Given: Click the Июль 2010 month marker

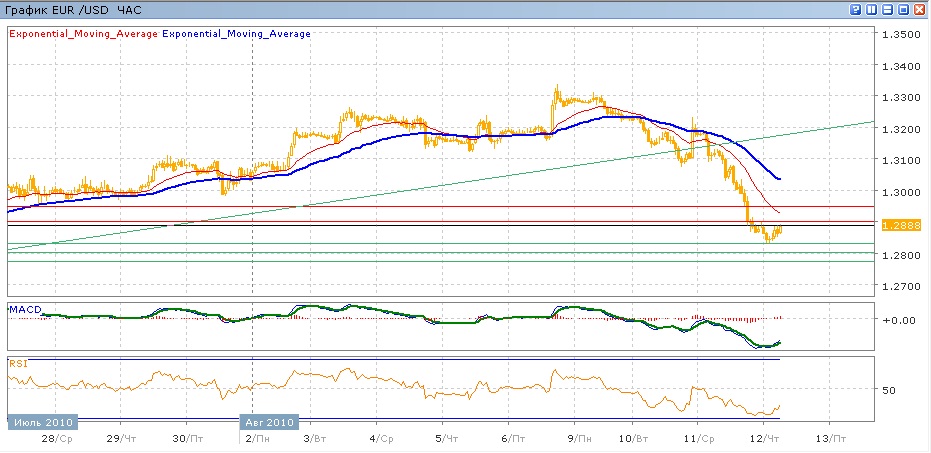Looking at the screenshot, I should 41,421.
